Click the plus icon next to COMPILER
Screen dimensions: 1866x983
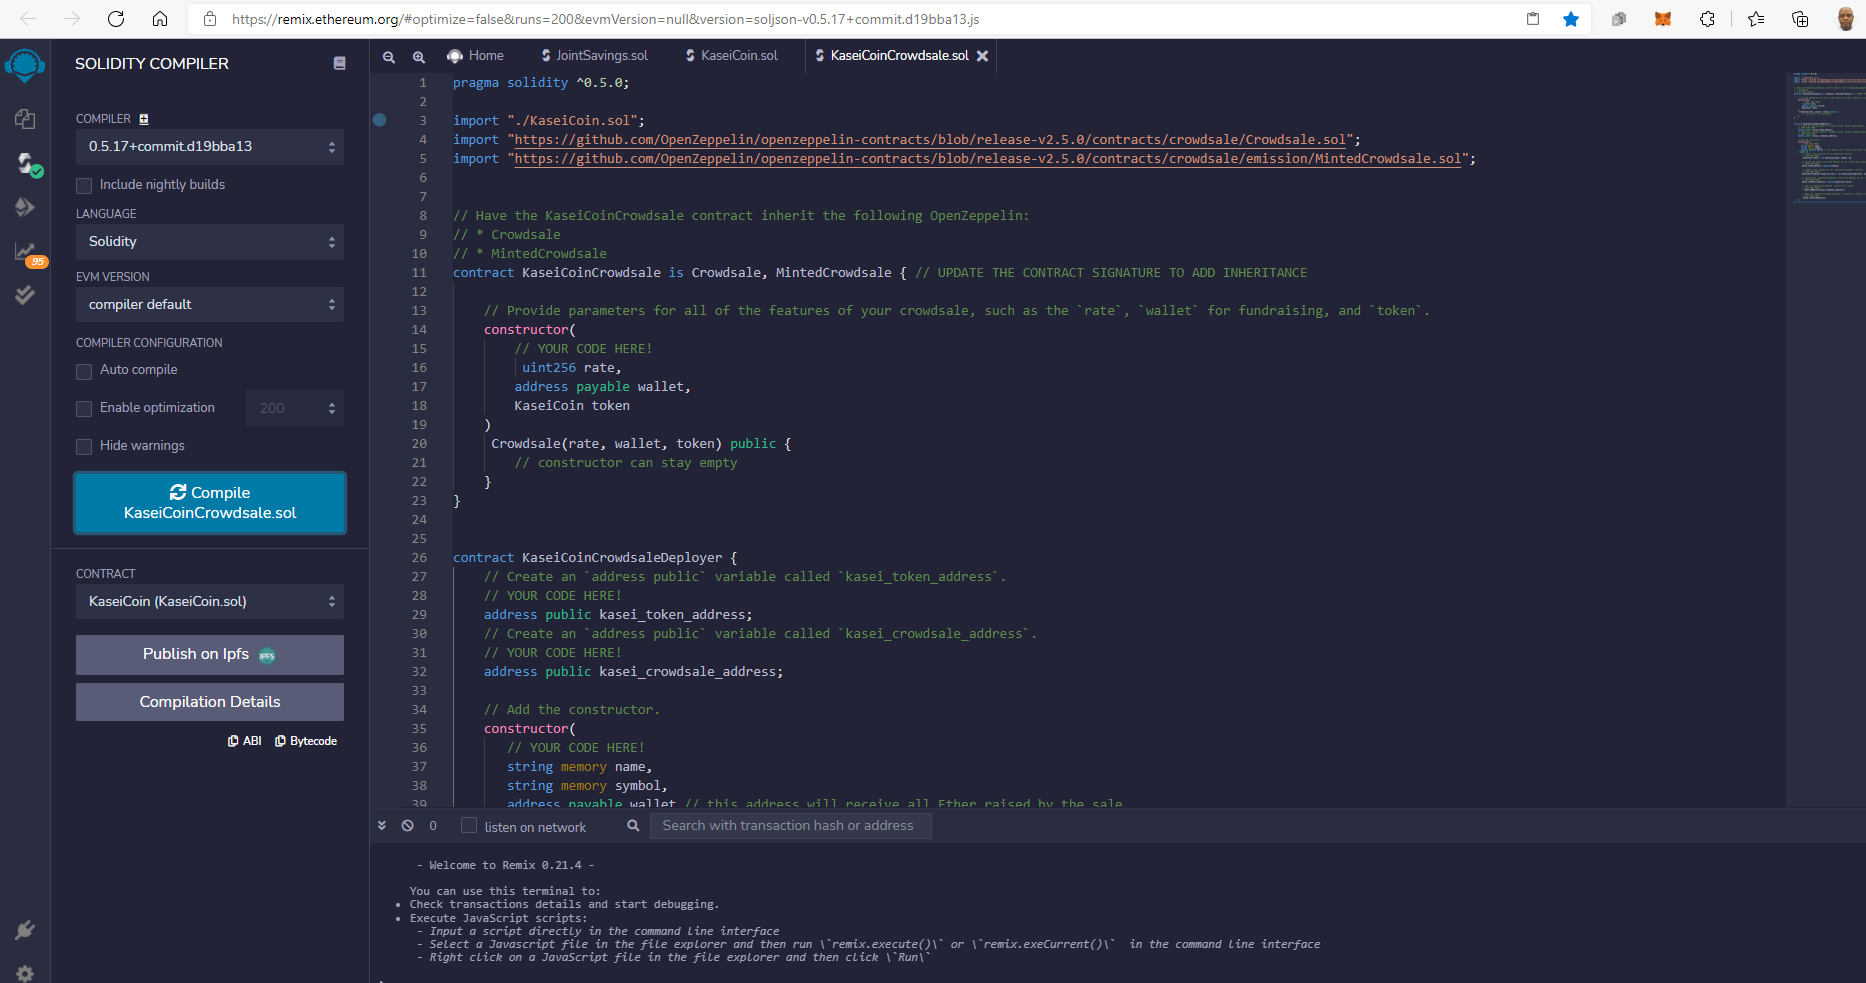point(144,119)
